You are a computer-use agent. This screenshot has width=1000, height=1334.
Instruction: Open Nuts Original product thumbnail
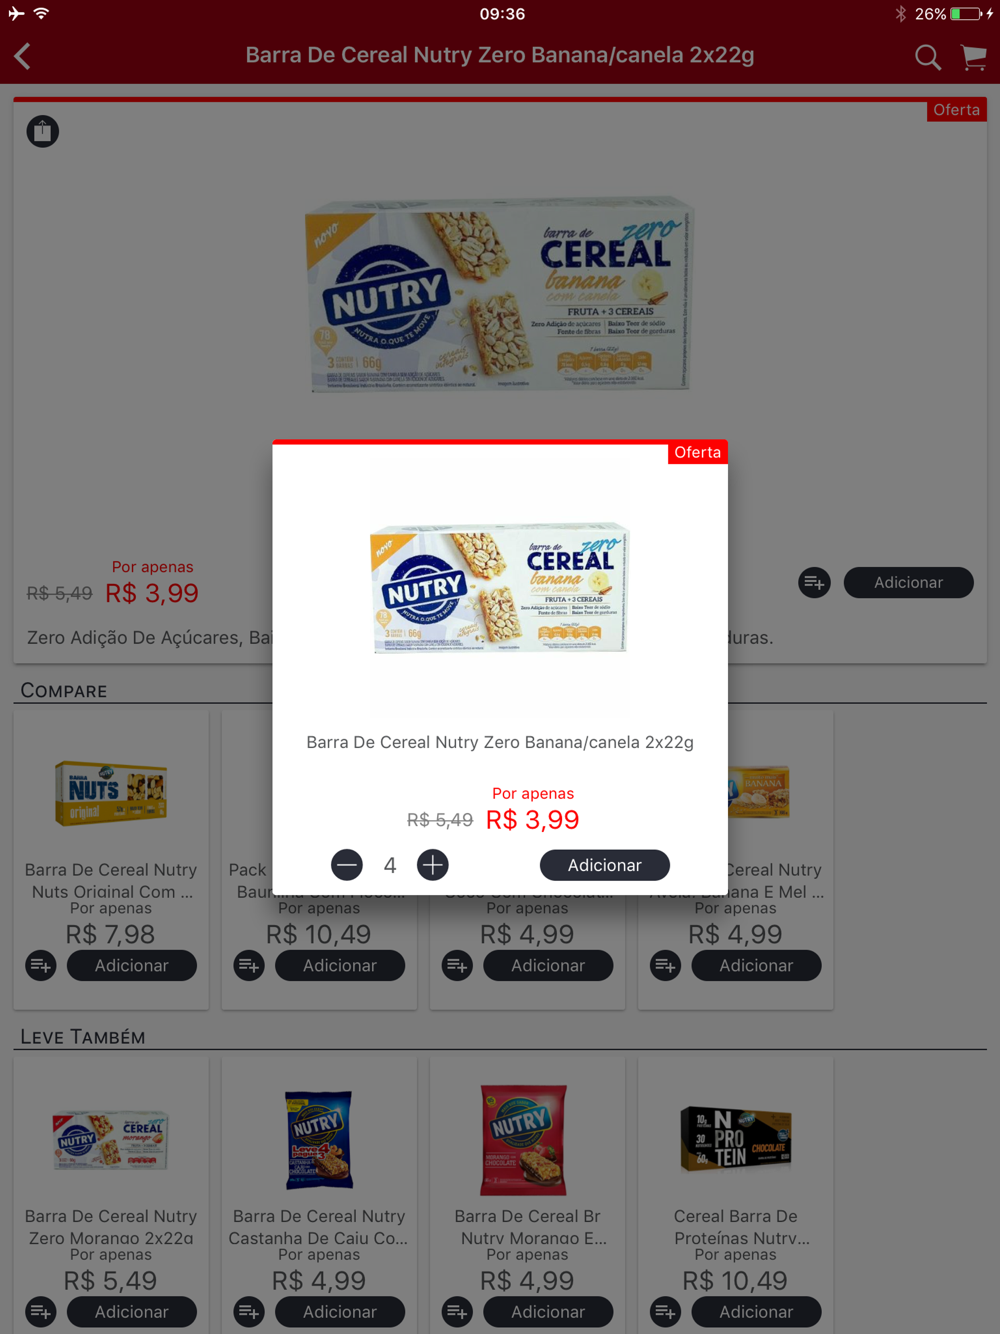(x=111, y=792)
